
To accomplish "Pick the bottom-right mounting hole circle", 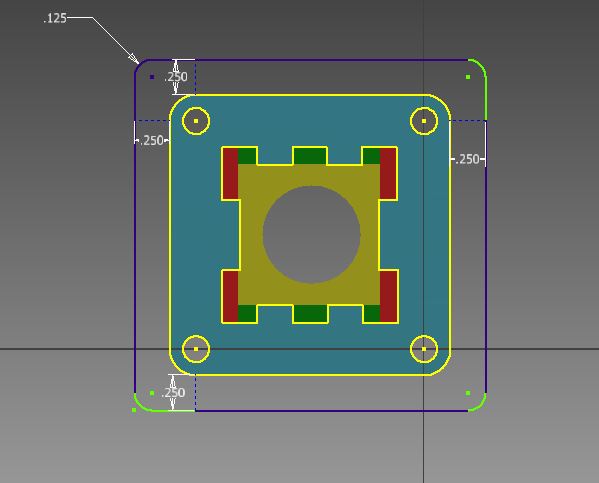I will (x=424, y=349).
